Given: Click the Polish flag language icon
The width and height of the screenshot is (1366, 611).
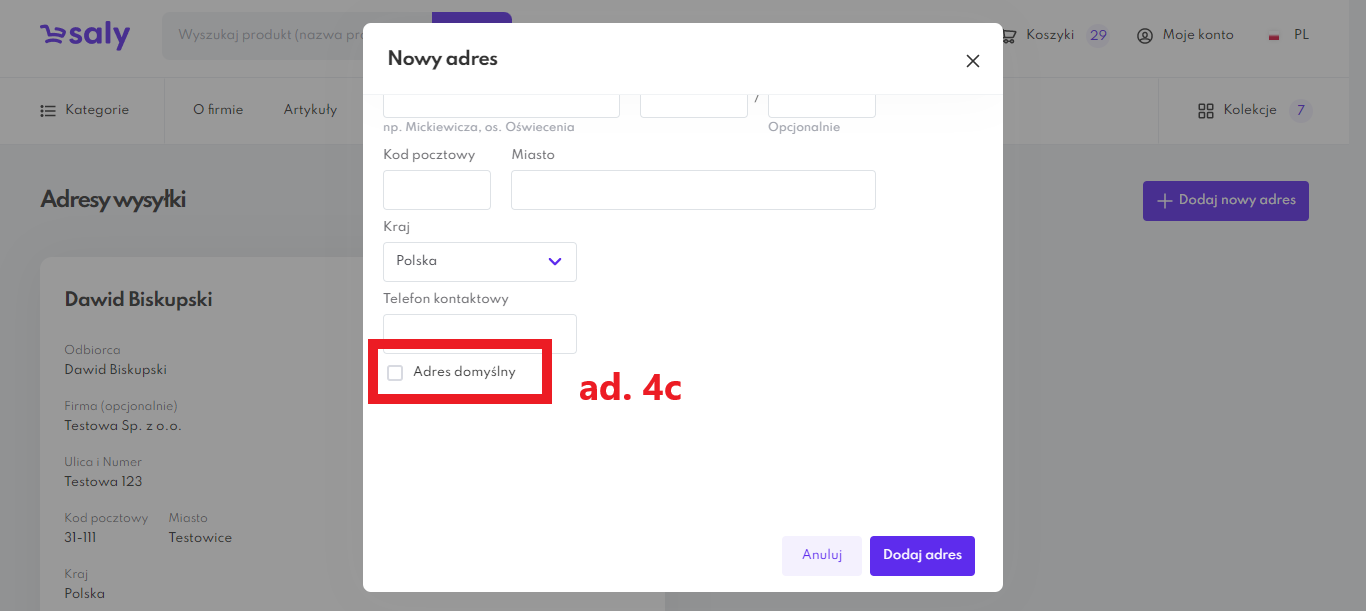Looking at the screenshot, I should [x=1274, y=36].
